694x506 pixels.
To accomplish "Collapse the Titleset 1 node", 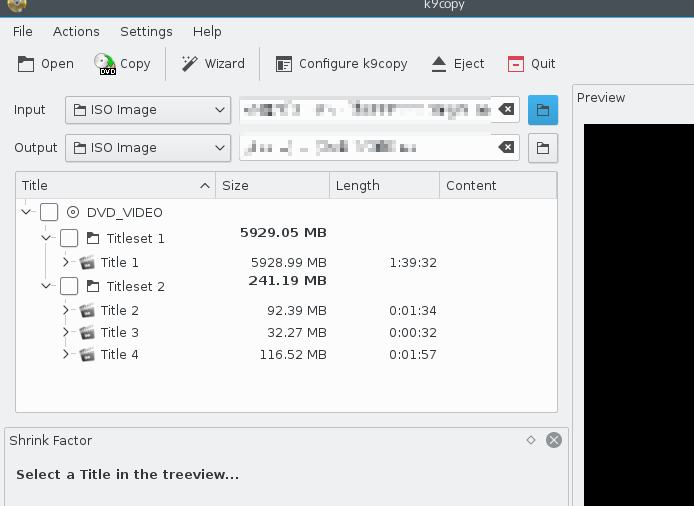I will click(x=46, y=238).
